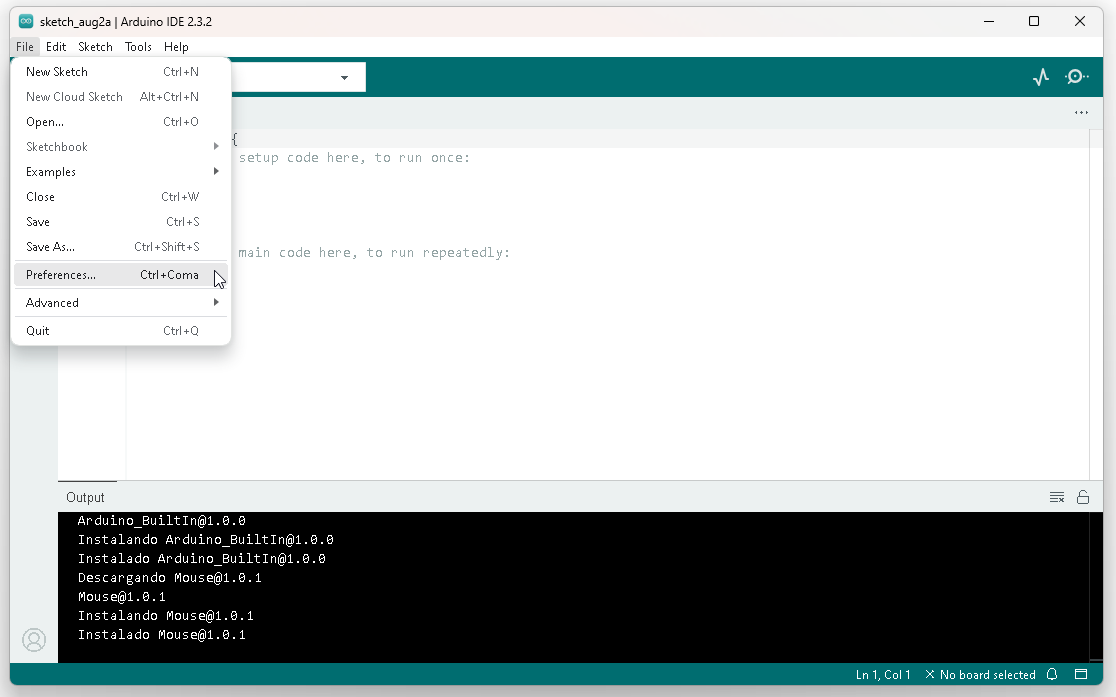Open the Serial Monitor

pos(1076,76)
